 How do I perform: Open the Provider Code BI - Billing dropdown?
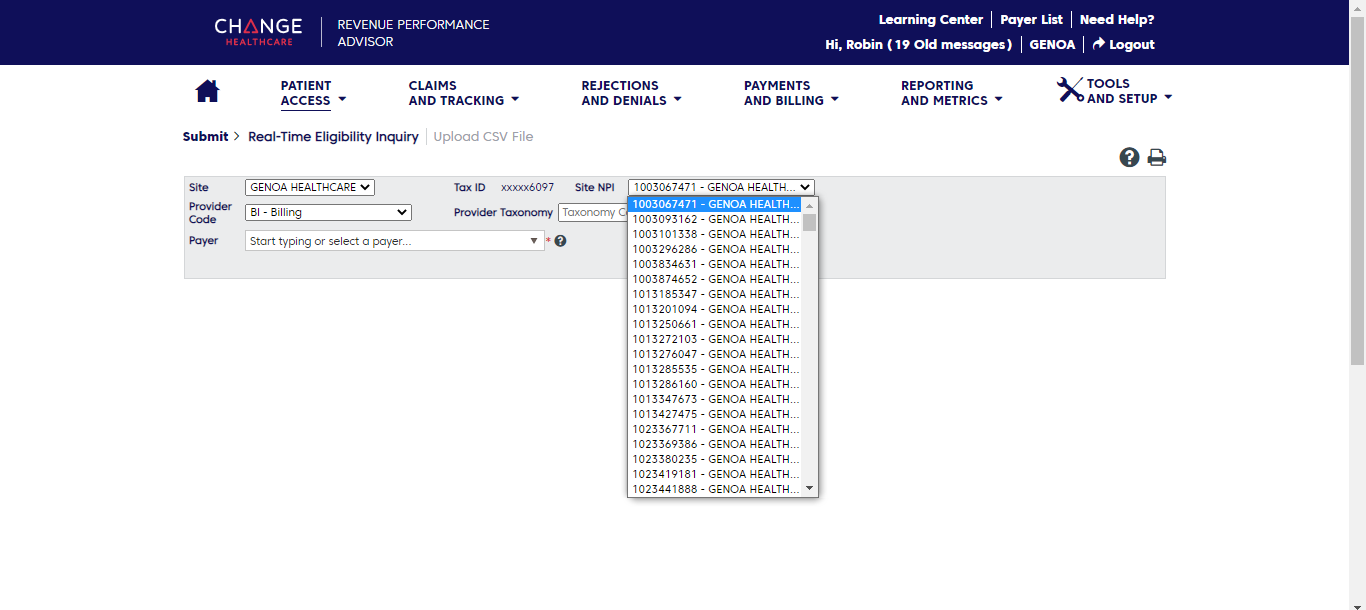coord(328,212)
